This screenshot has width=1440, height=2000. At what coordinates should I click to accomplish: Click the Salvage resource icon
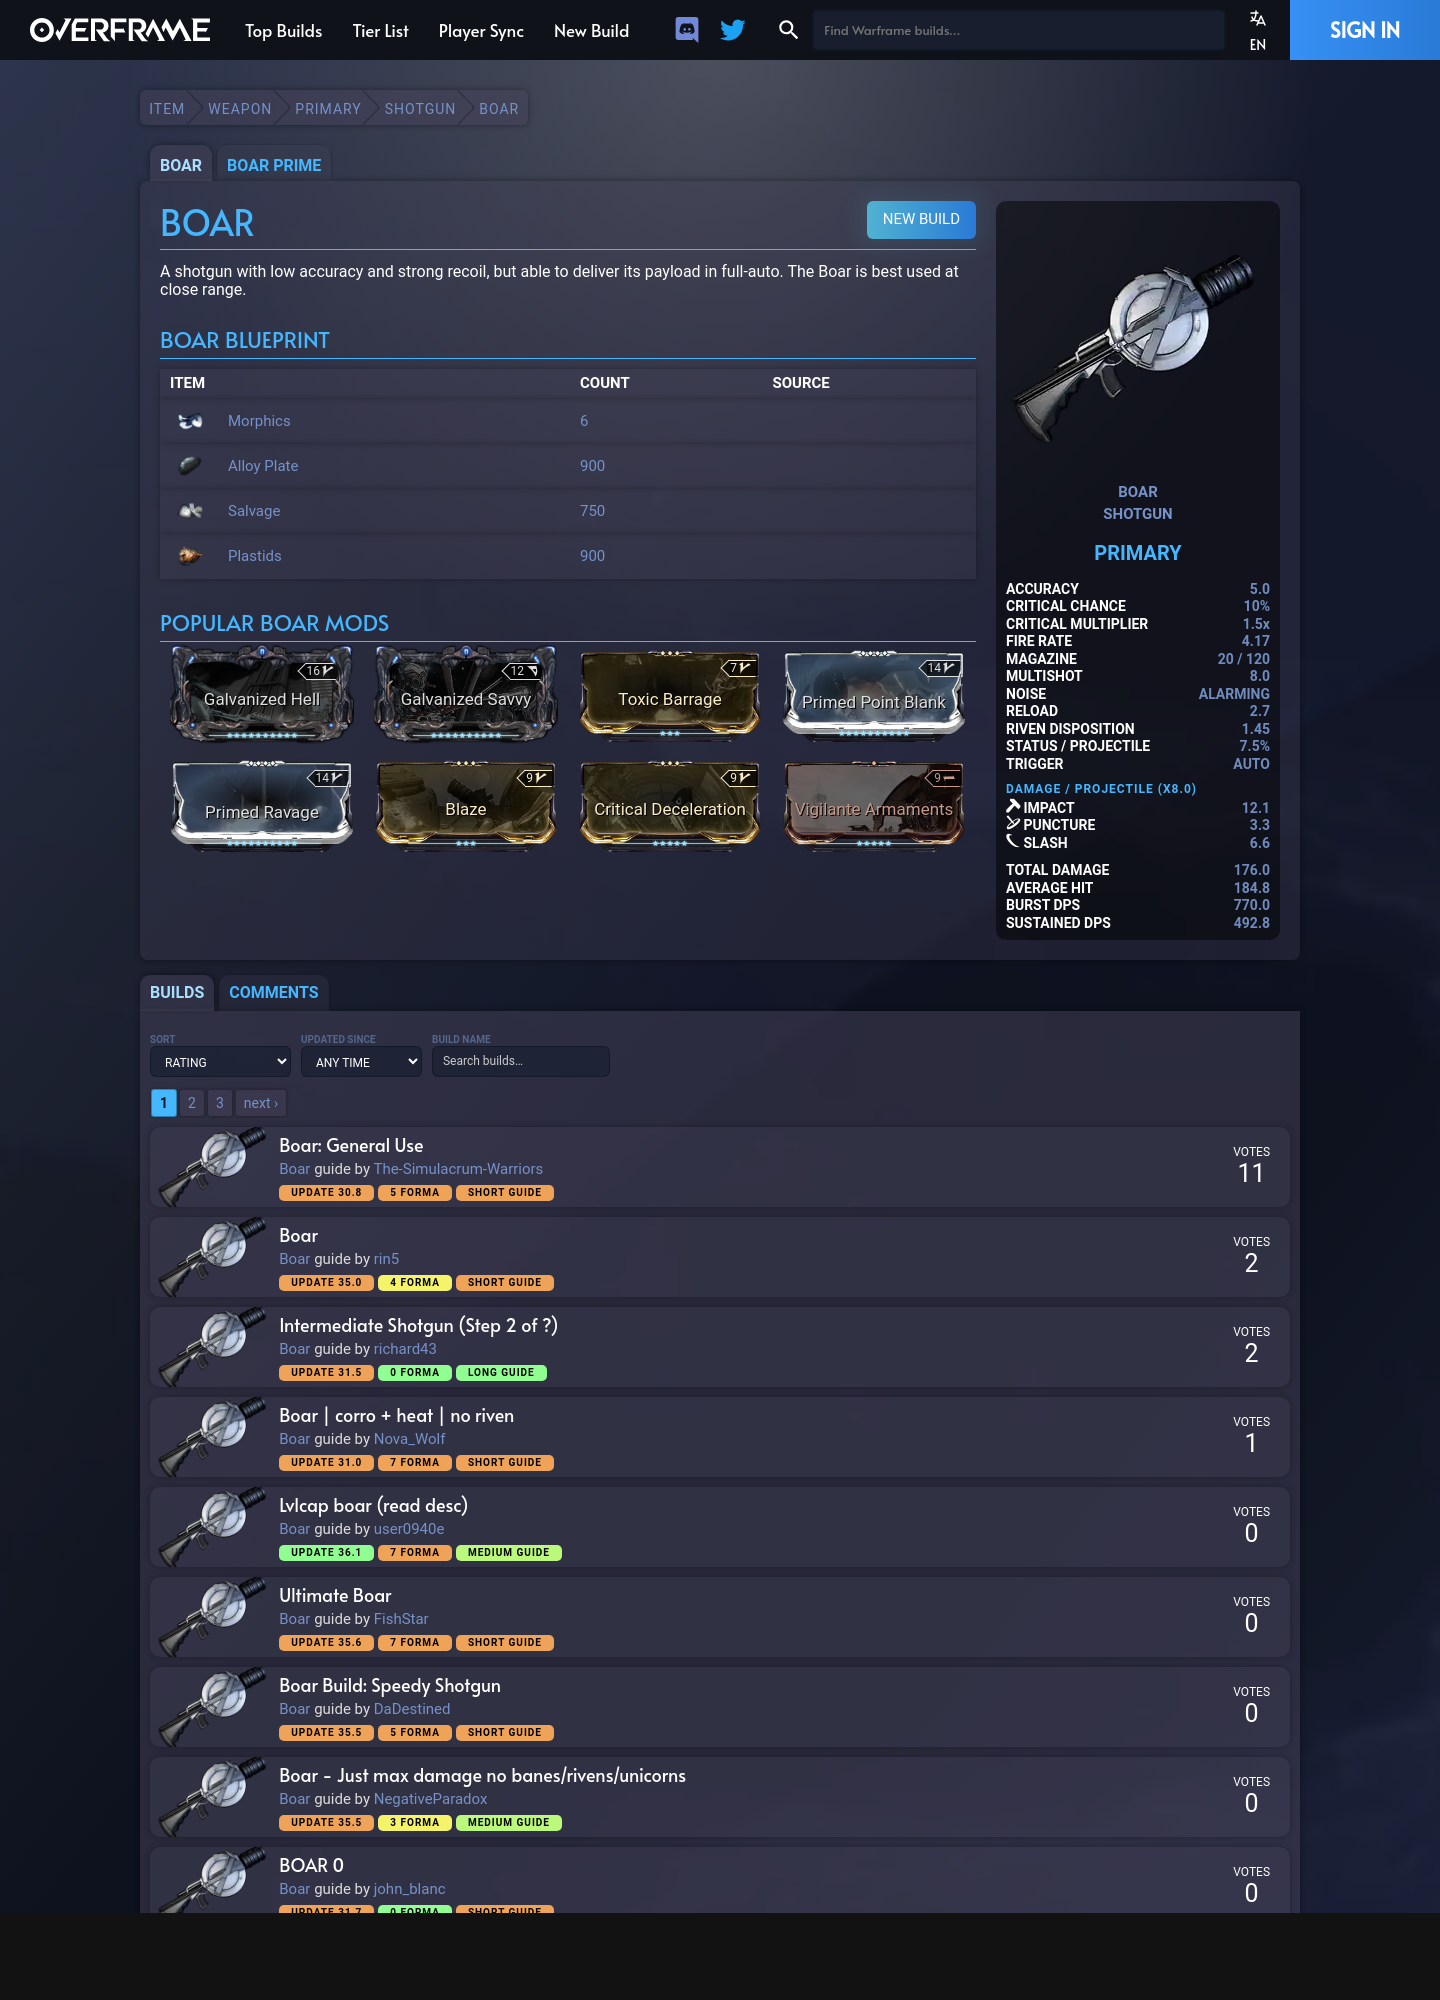[x=190, y=511]
